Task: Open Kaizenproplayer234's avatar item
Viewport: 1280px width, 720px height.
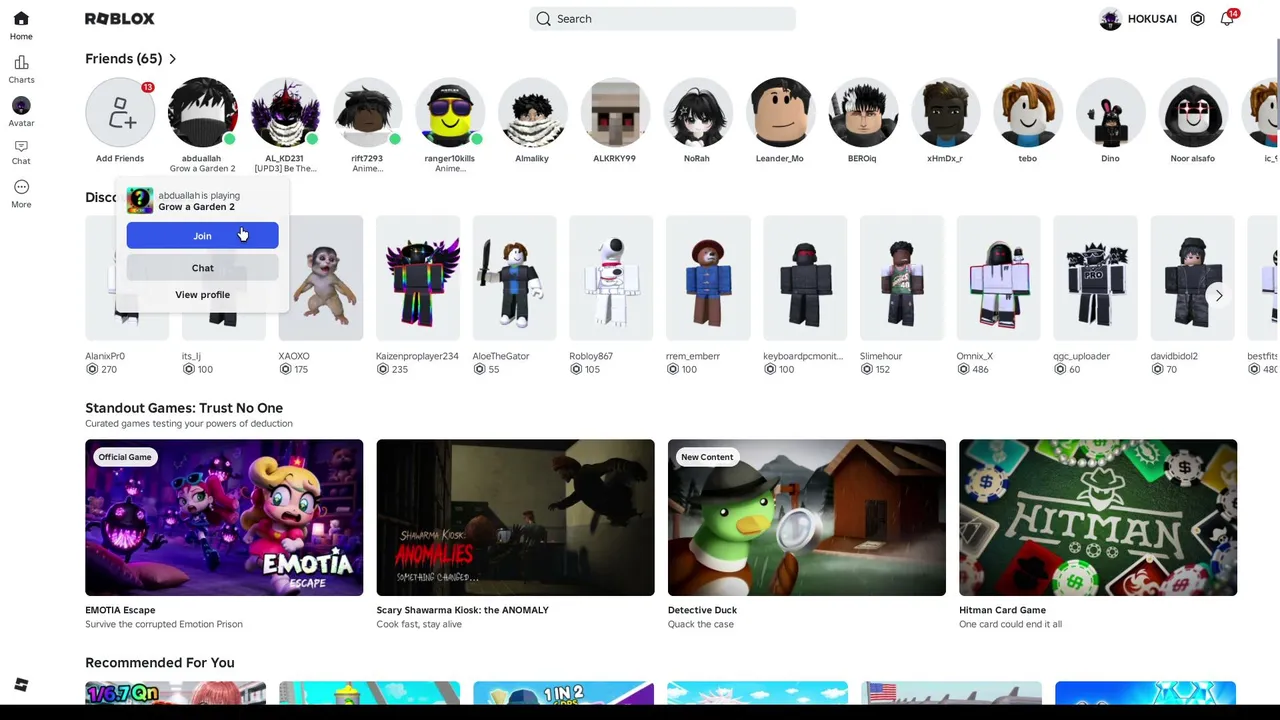Action: point(418,277)
